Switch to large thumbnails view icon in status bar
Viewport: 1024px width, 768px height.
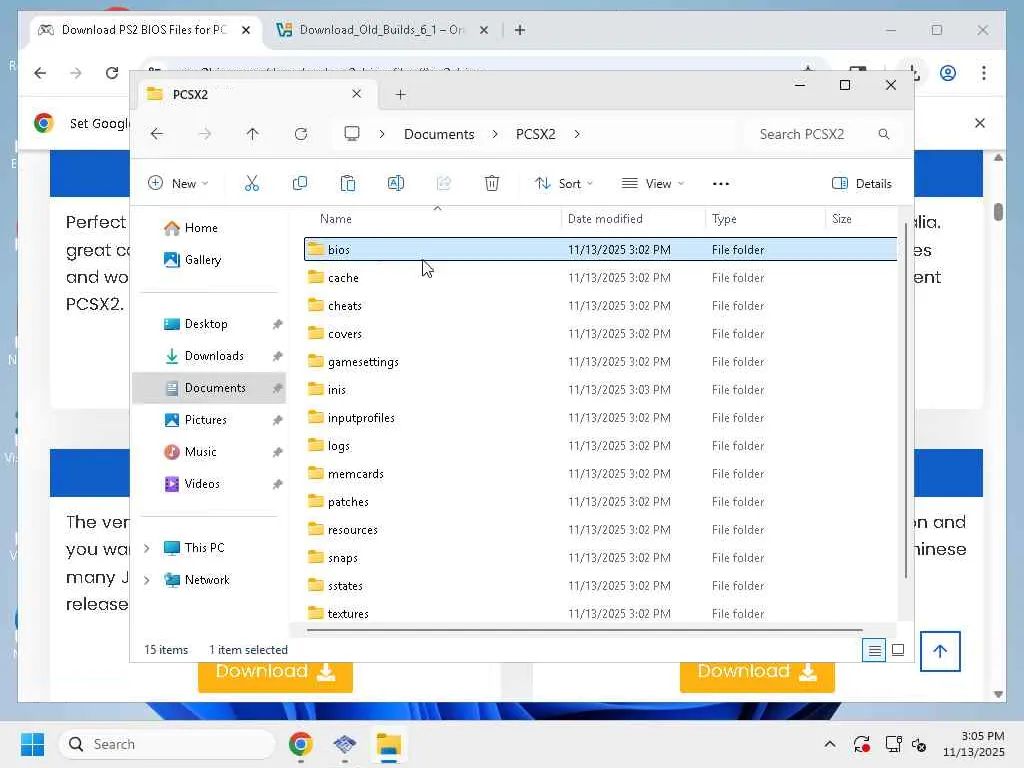(898, 650)
